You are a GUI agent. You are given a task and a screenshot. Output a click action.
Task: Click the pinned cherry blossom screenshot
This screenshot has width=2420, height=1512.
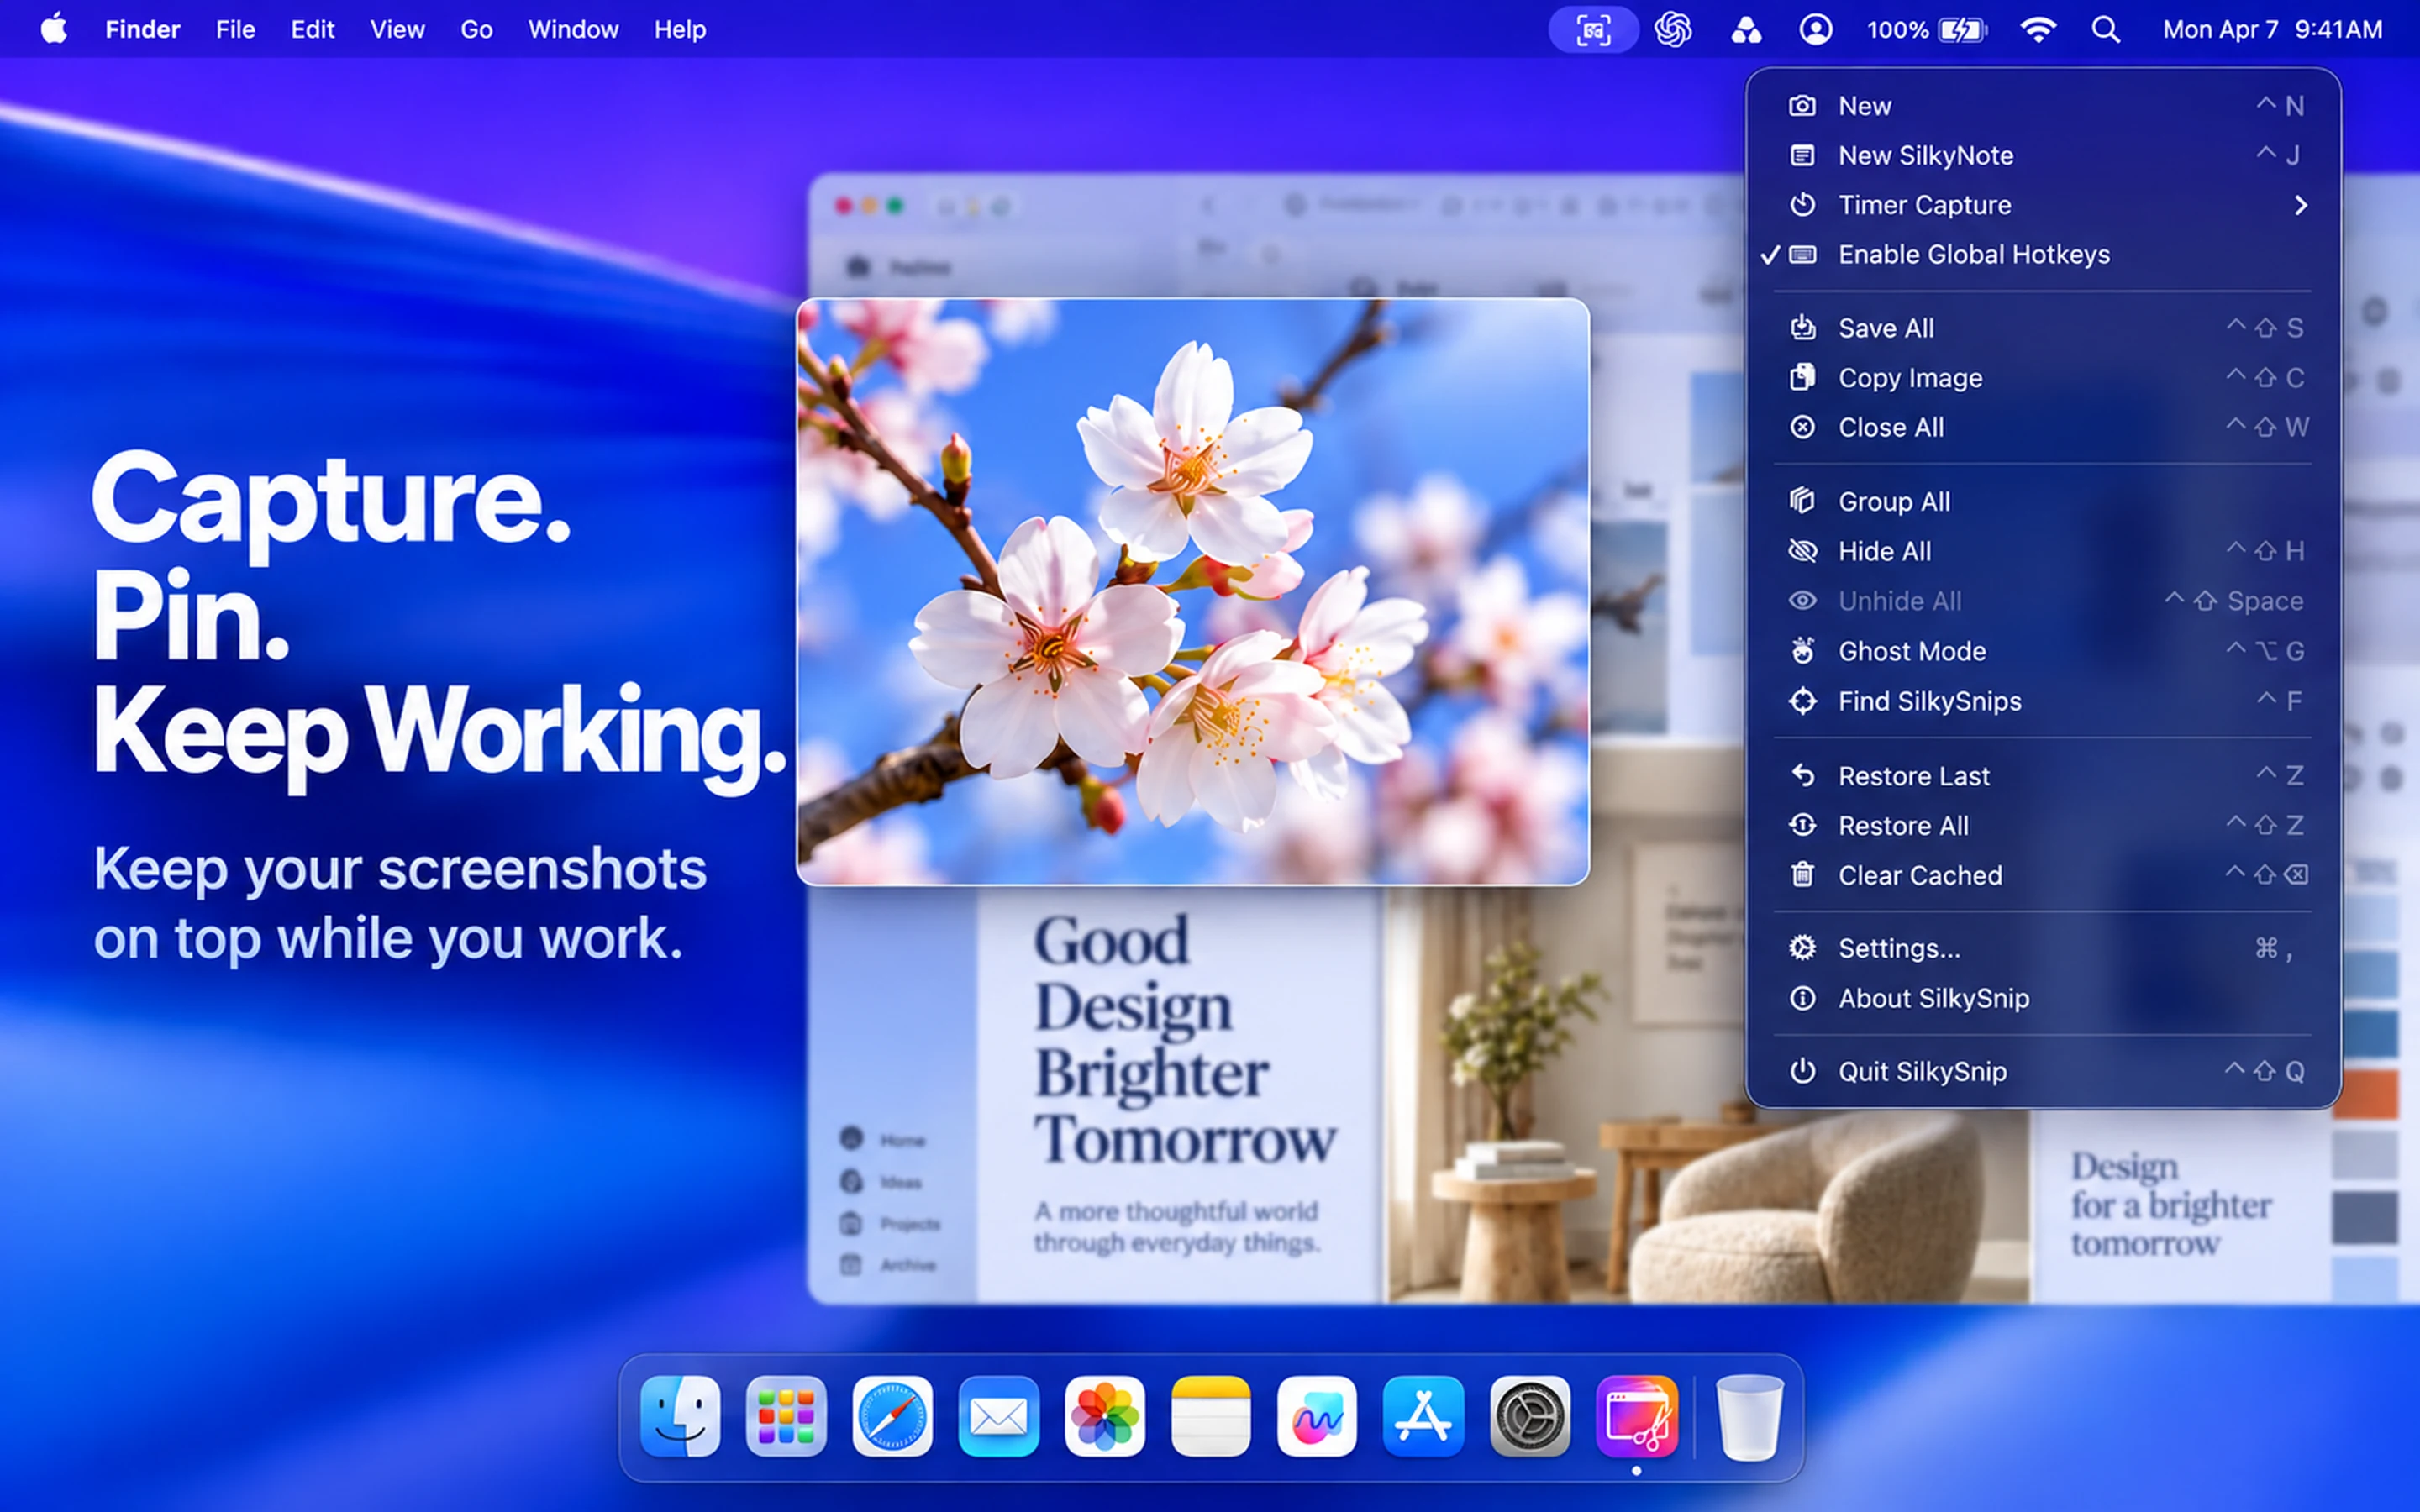(1192, 592)
